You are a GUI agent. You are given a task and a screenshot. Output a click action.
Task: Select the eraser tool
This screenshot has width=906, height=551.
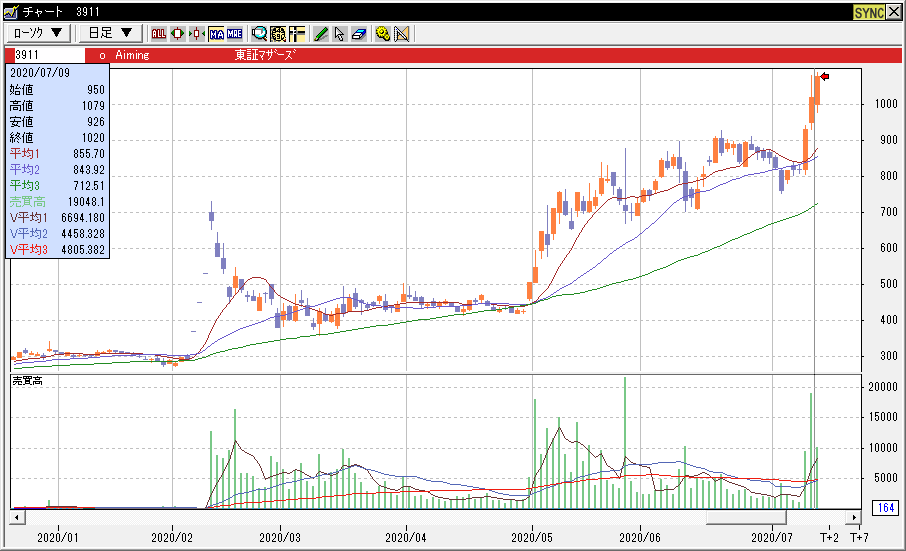[358, 33]
